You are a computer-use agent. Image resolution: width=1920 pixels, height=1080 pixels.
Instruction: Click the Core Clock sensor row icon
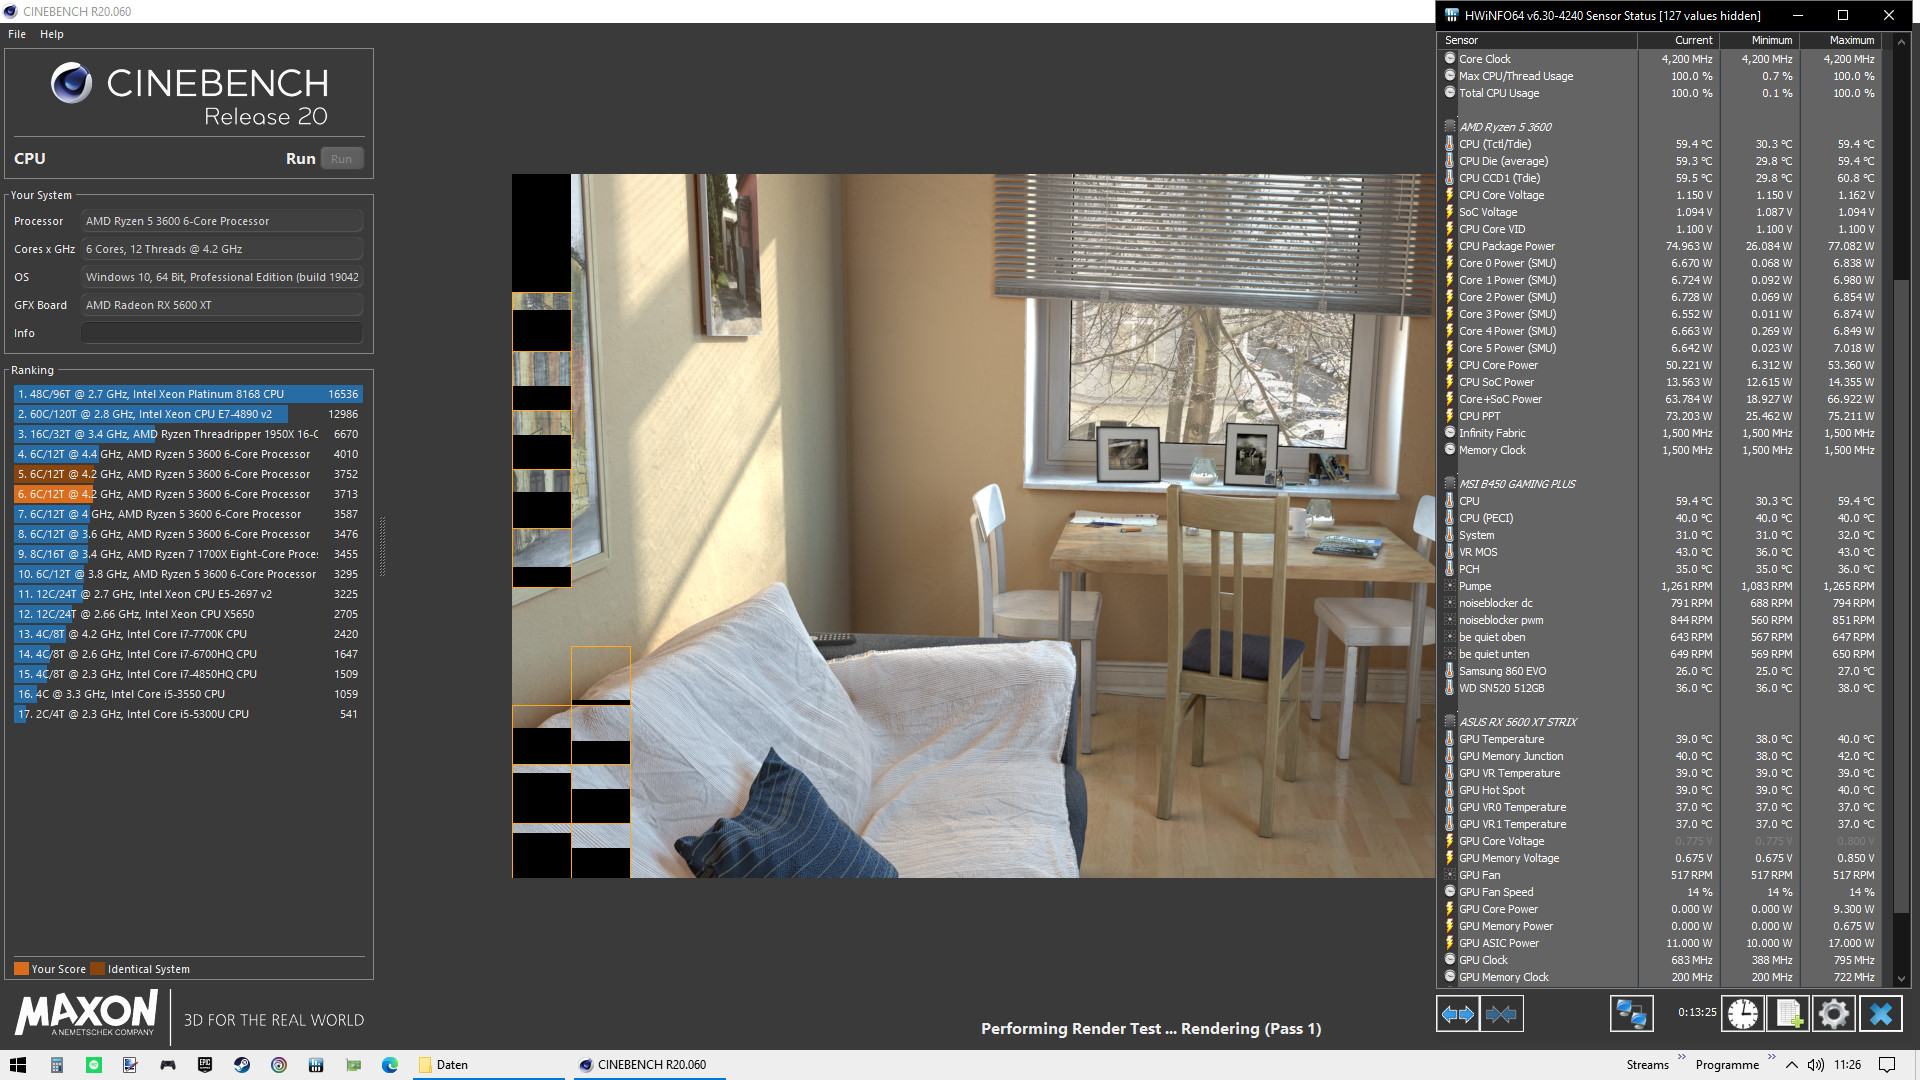point(1449,59)
